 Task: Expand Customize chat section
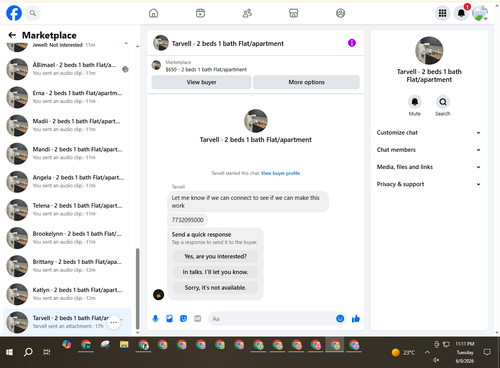pyautogui.click(x=429, y=133)
